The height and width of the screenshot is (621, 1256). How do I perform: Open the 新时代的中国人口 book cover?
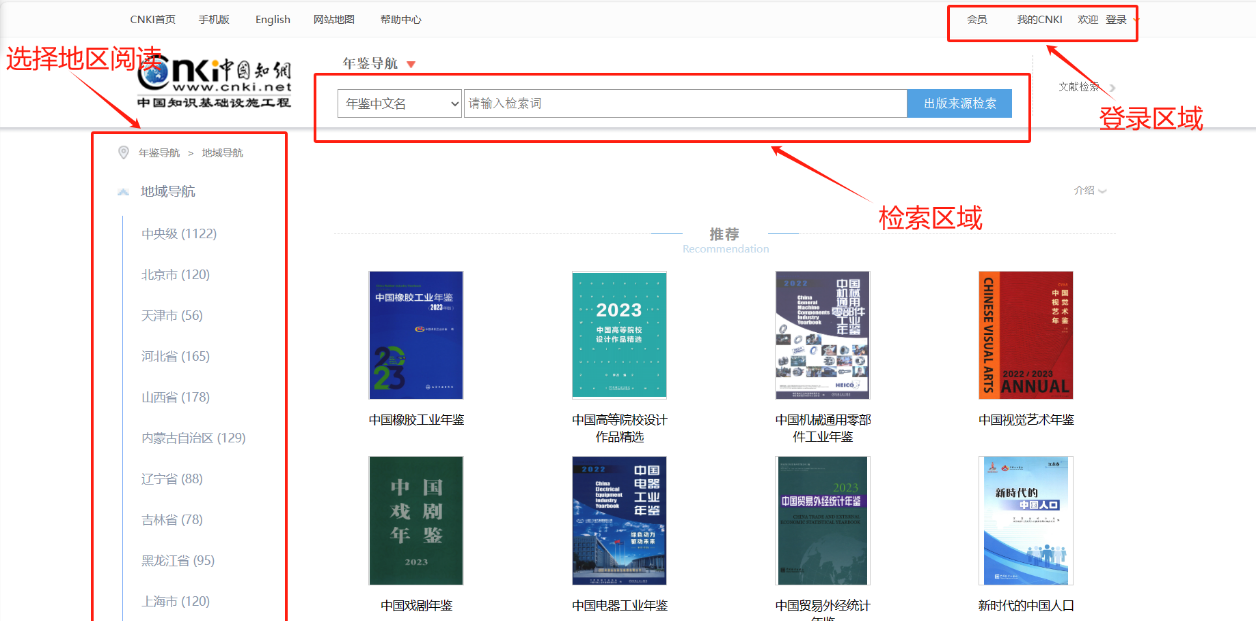(x=1026, y=521)
